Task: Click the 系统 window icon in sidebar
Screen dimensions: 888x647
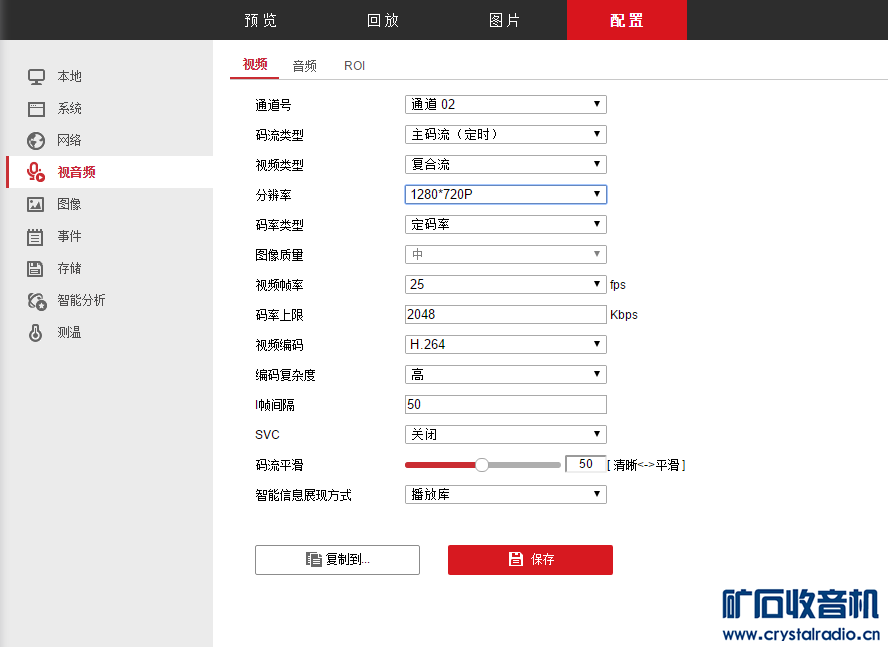Action: pos(36,109)
